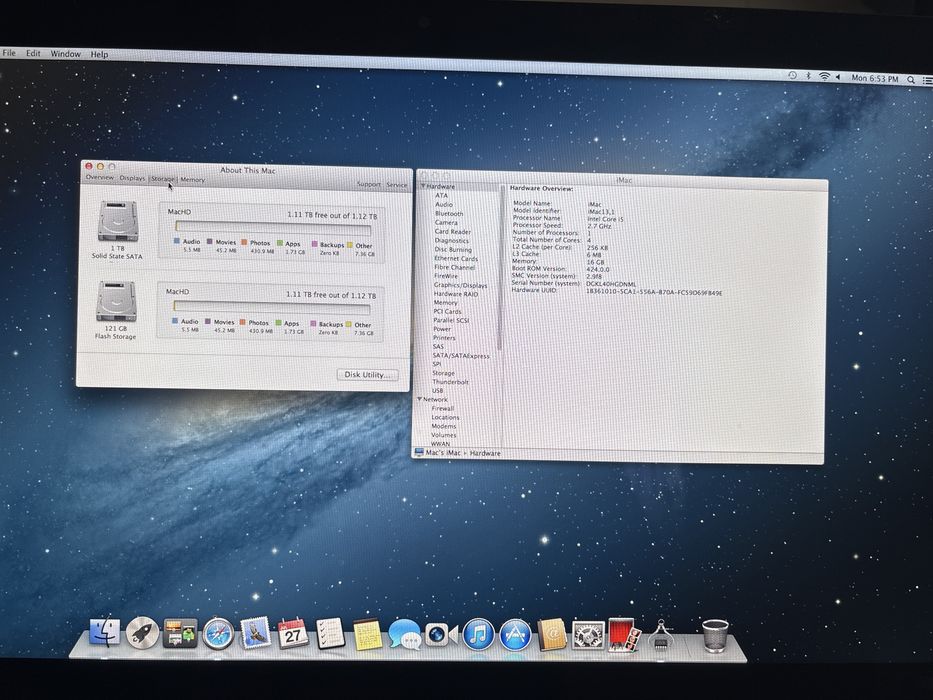Open Messages speech bubble icon
Image resolution: width=933 pixels, height=700 pixels.
pos(405,635)
